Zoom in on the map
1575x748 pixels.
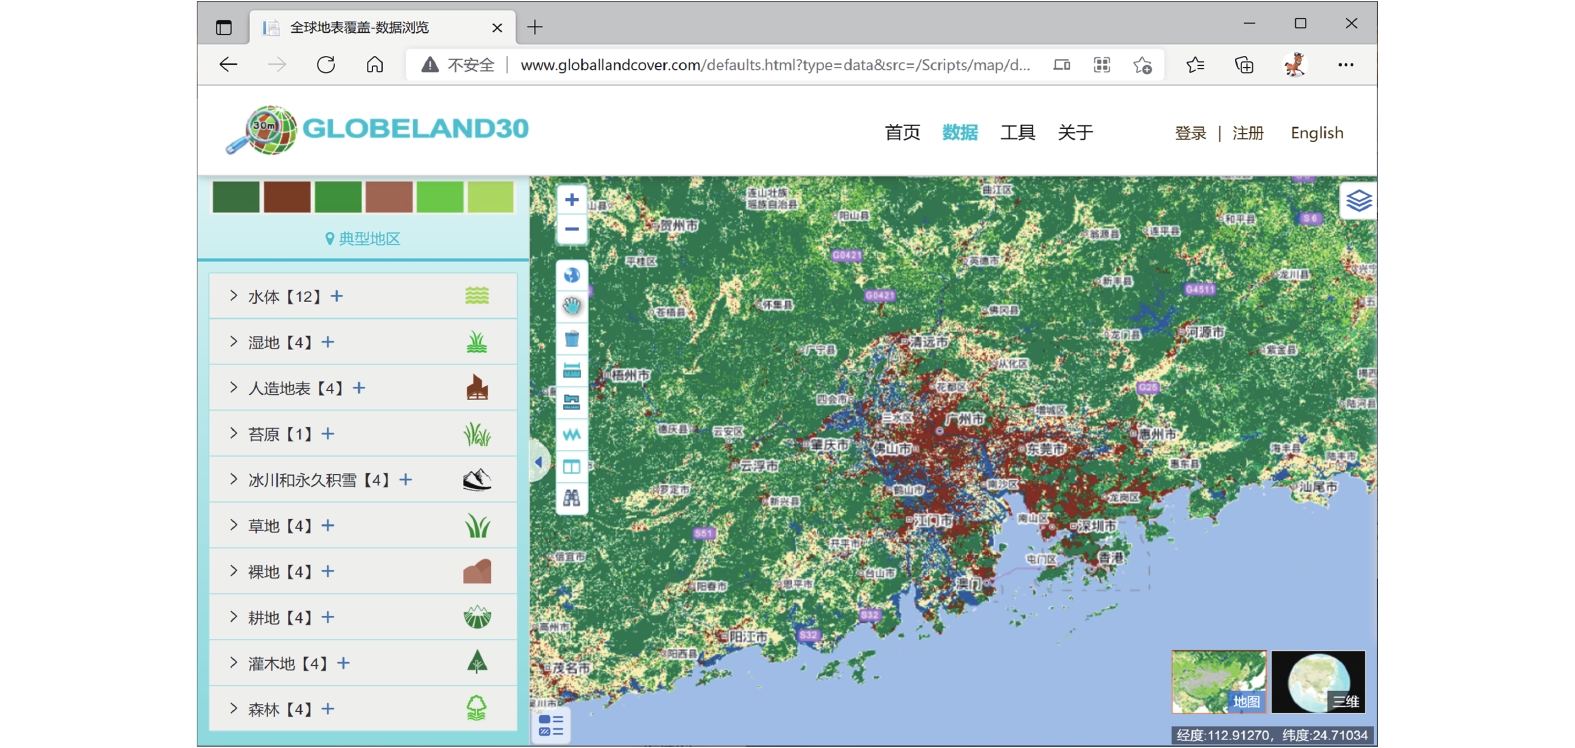pos(571,200)
